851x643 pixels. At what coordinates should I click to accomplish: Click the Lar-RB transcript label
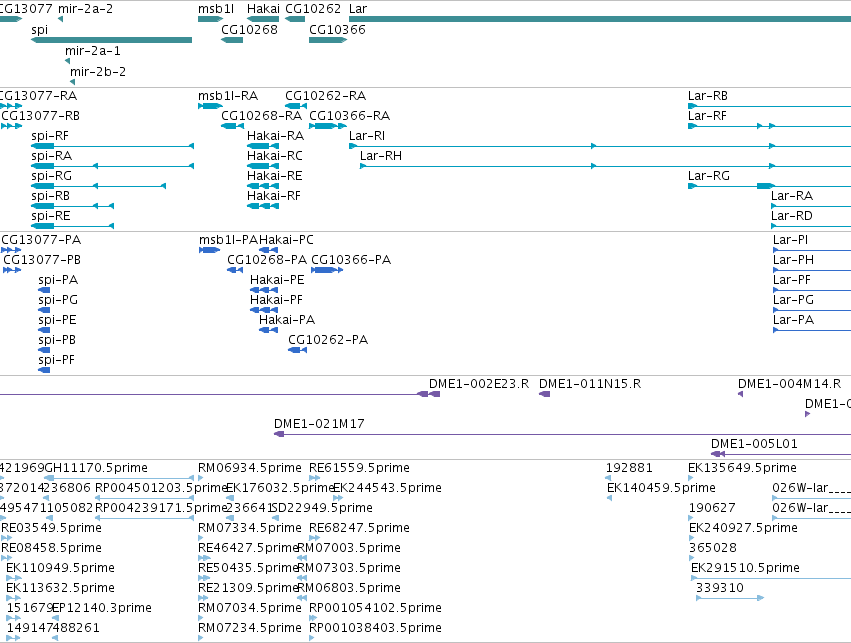(708, 96)
